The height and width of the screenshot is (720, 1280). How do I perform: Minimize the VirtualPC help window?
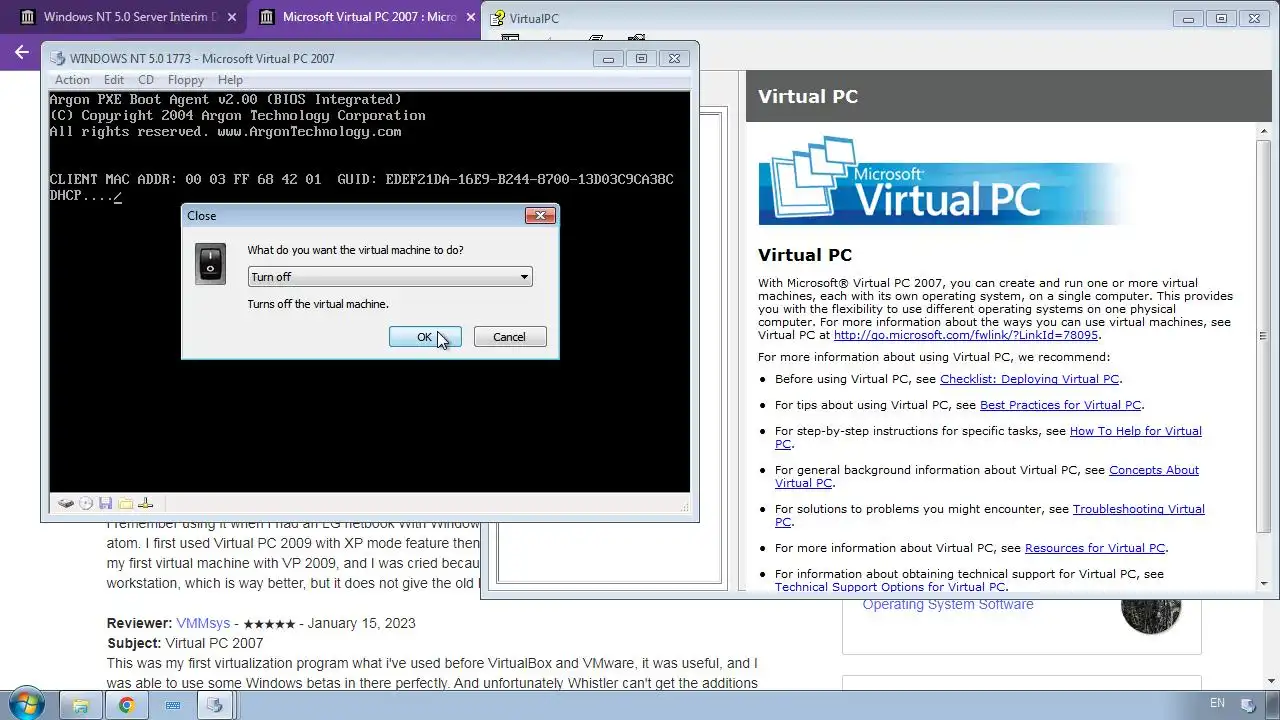[1188, 18]
